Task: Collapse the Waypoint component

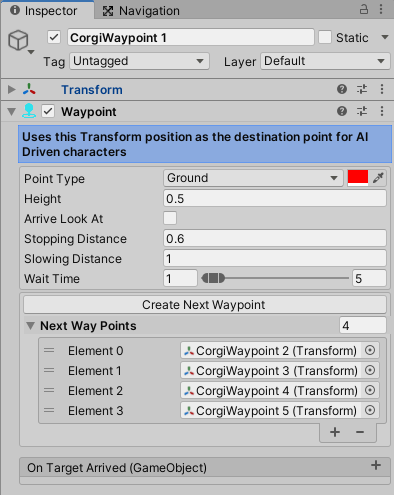Action: pyautogui.click(x=12, y=111)
